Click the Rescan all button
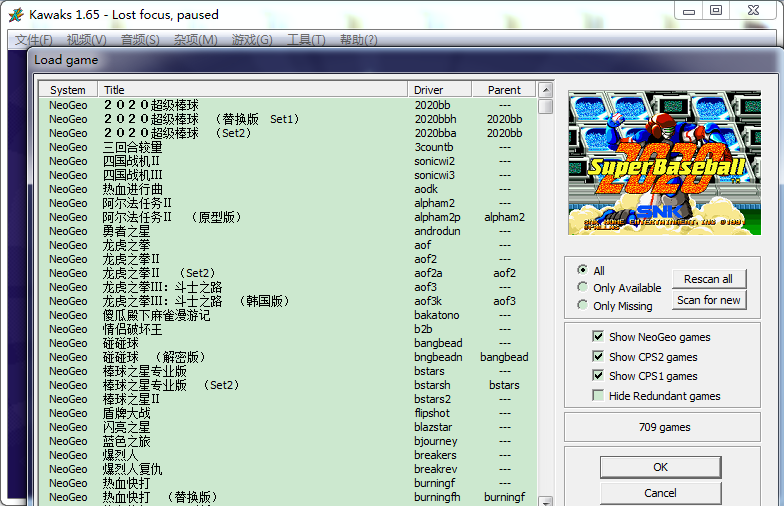Screen dimensions: 784x506 [x=708, y=279]
